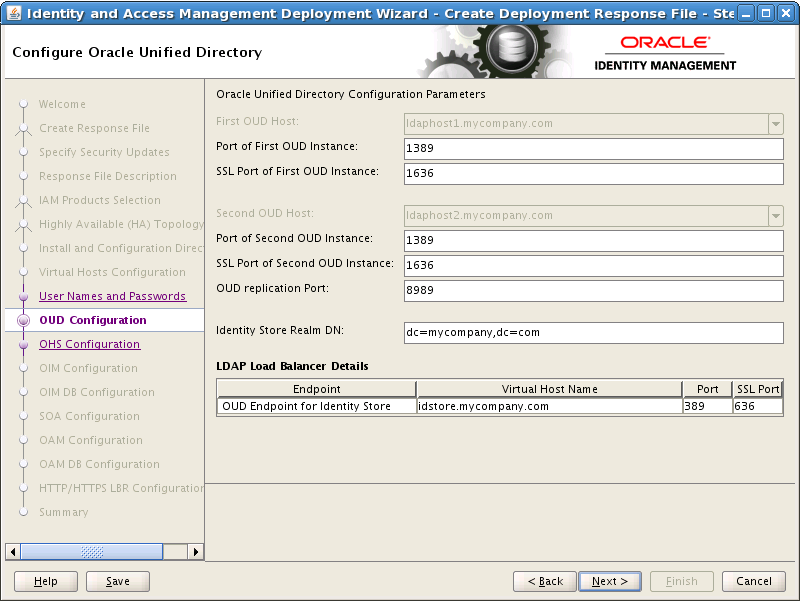Click the sidebar horizontal scrollbar thumb
800x601 pixels.
click(92, 552)
